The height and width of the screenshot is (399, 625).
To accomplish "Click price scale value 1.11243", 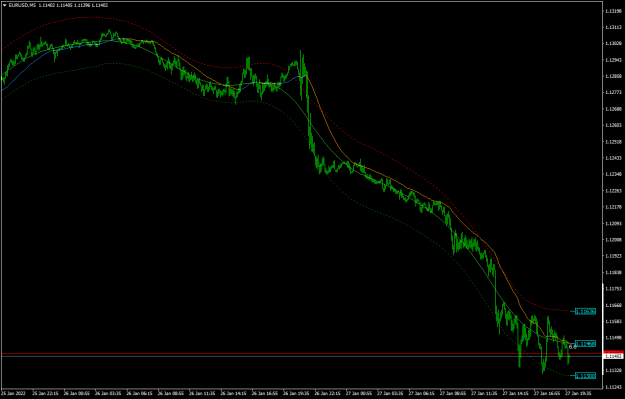I will pos(613,387).
